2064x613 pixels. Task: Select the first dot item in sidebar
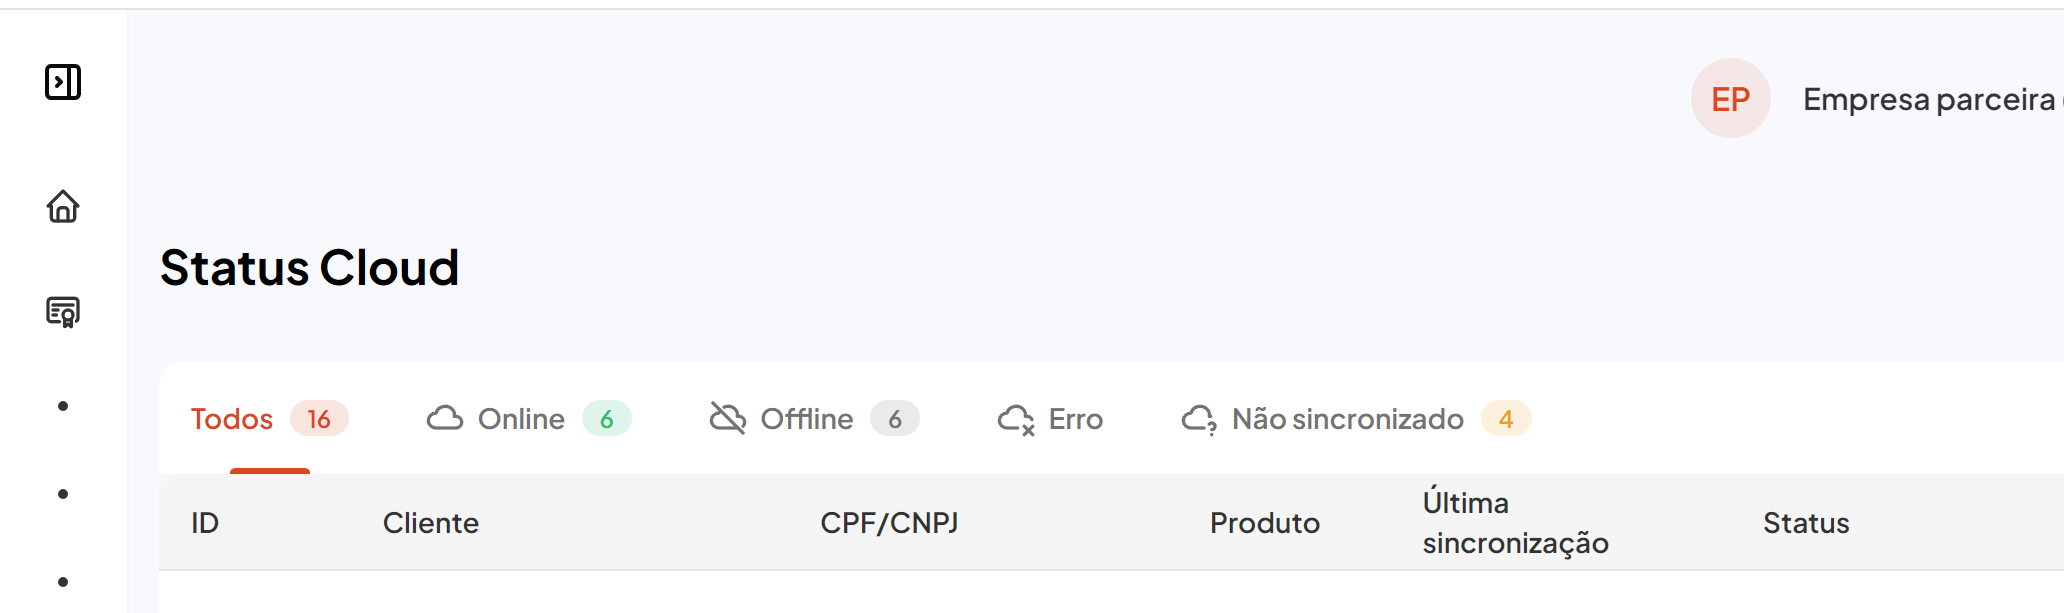(x=63, y=406)
